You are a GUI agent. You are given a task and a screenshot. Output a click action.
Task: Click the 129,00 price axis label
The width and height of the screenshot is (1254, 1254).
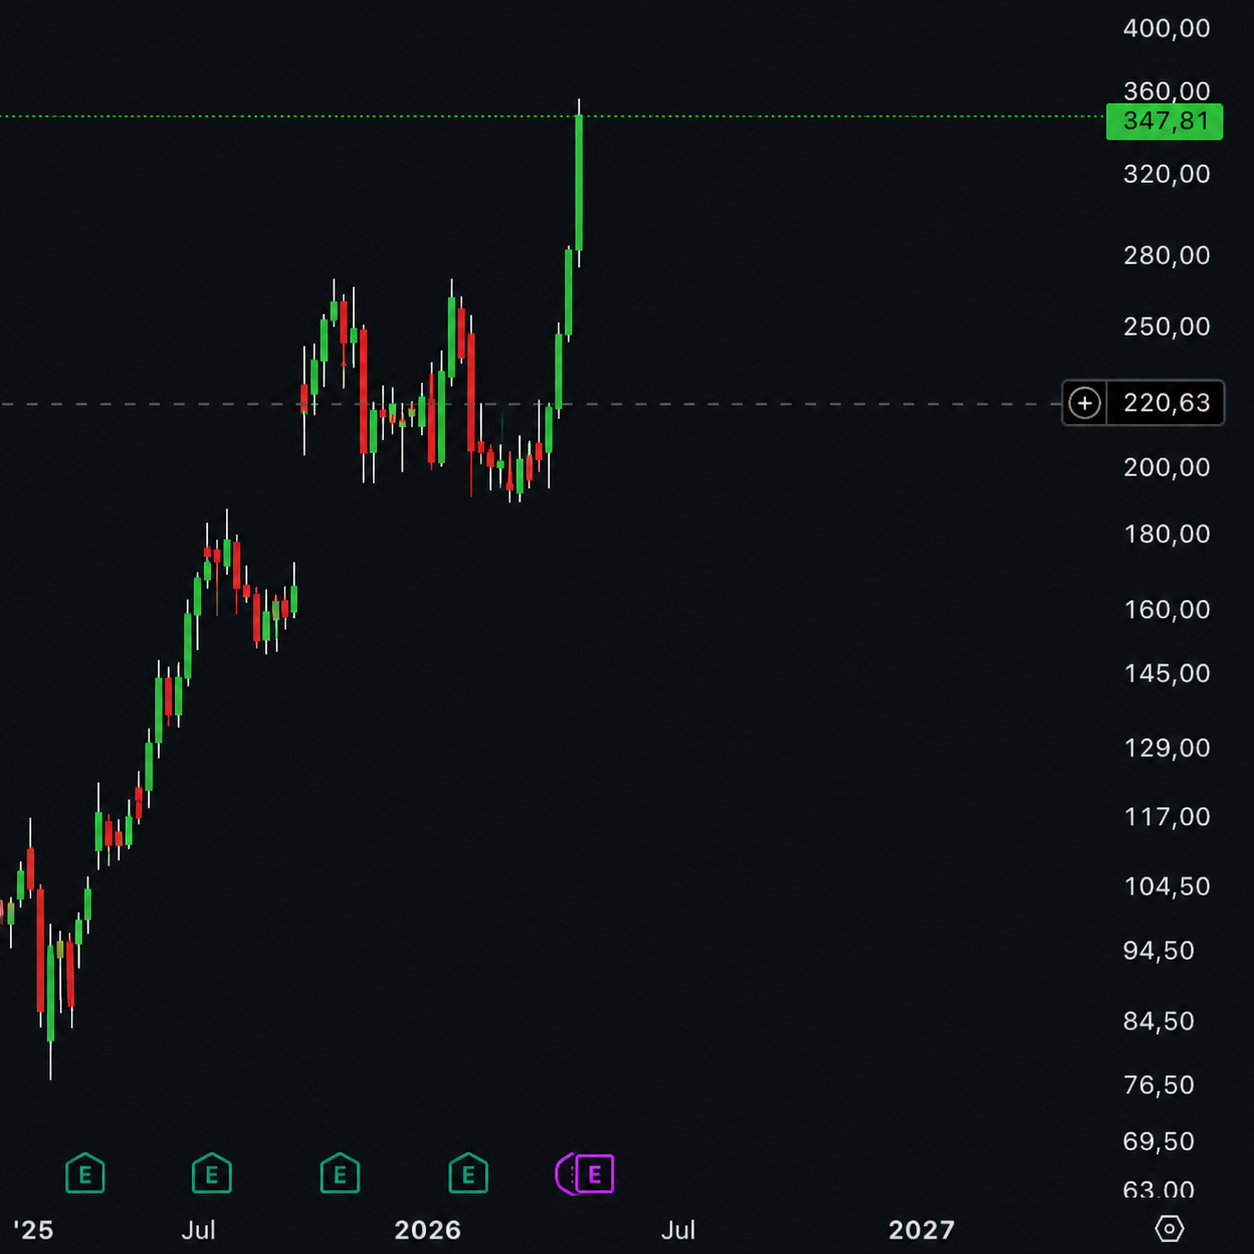1166,748
